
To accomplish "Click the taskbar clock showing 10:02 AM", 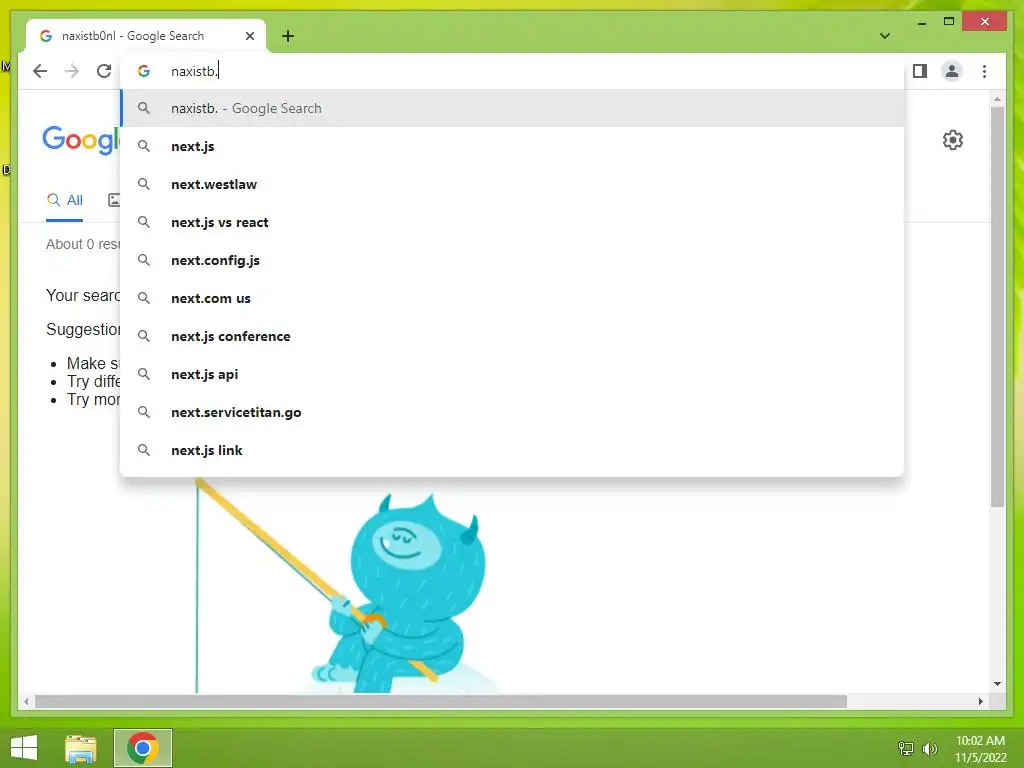I will (980, 748).
